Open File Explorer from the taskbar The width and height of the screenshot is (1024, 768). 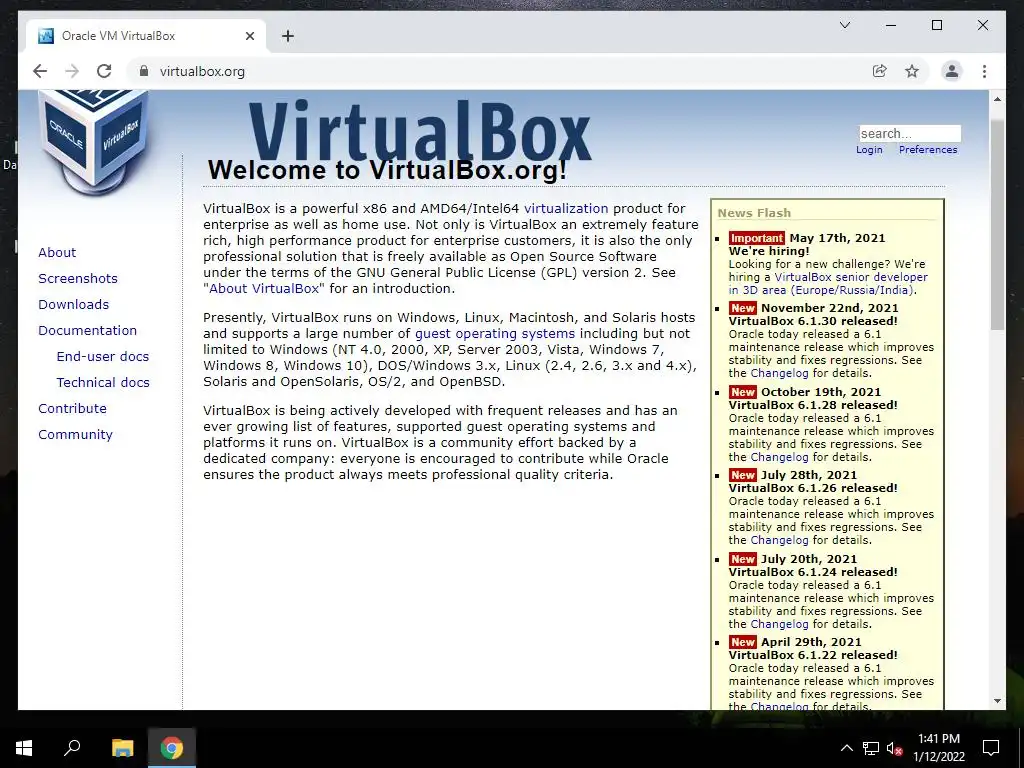pos(122,748)
